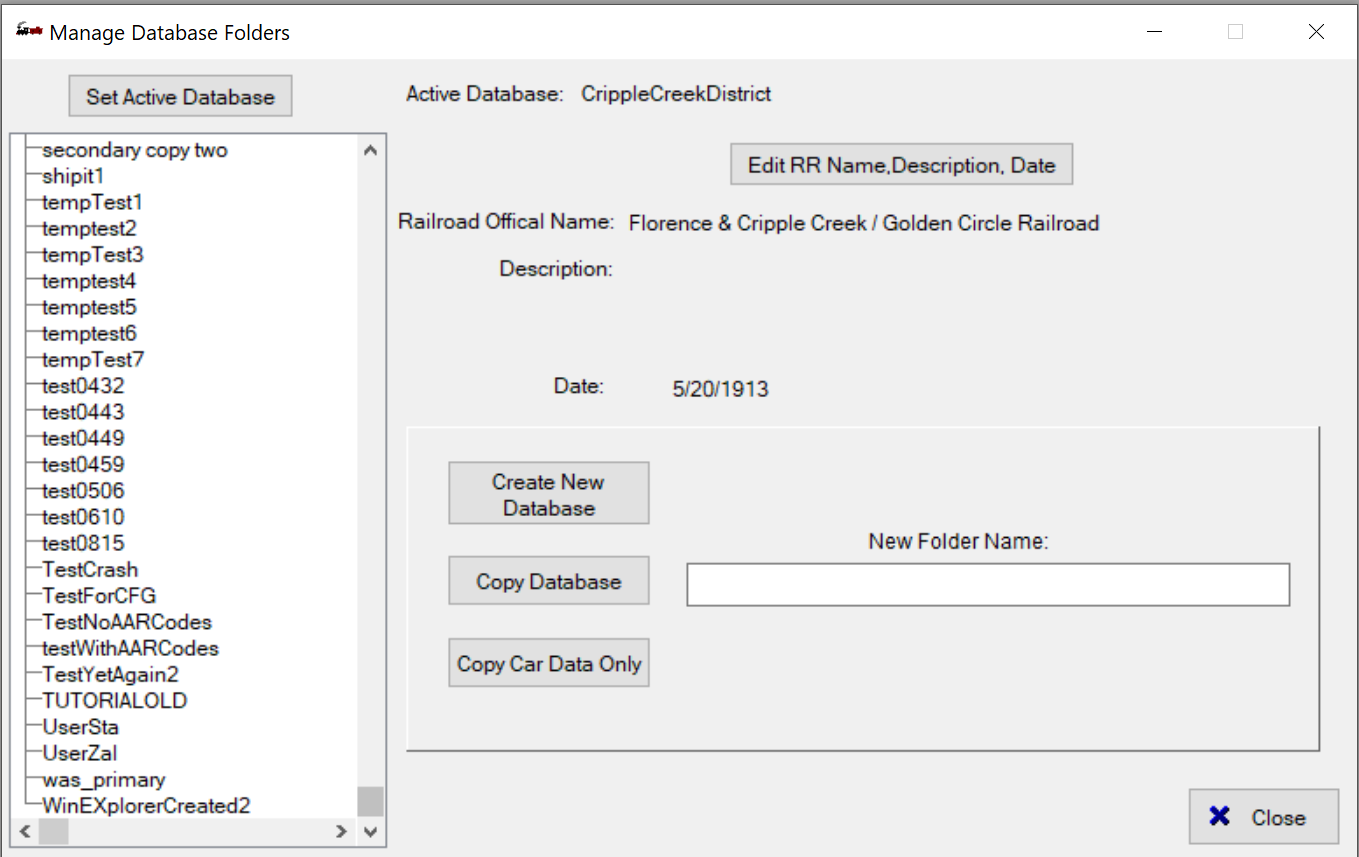
Task: Select the test0443 folder
Action: tap(83, 412)
